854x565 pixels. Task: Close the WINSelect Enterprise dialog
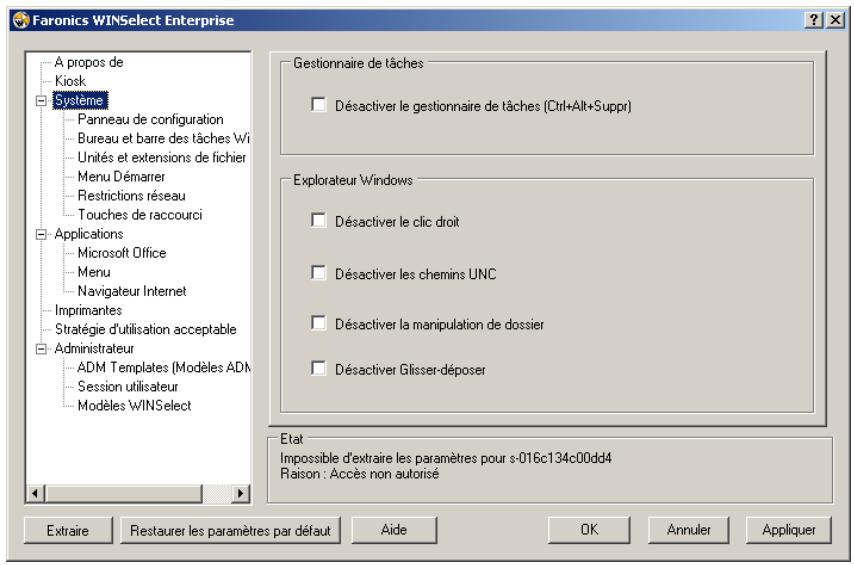[x=835, y=20]
